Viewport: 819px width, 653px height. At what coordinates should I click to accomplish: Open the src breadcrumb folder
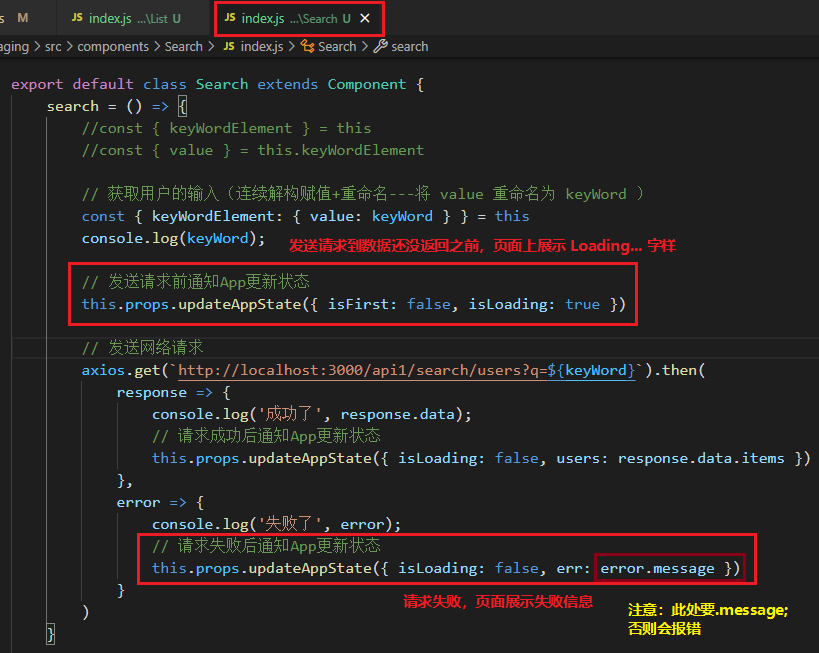(53, 46)
